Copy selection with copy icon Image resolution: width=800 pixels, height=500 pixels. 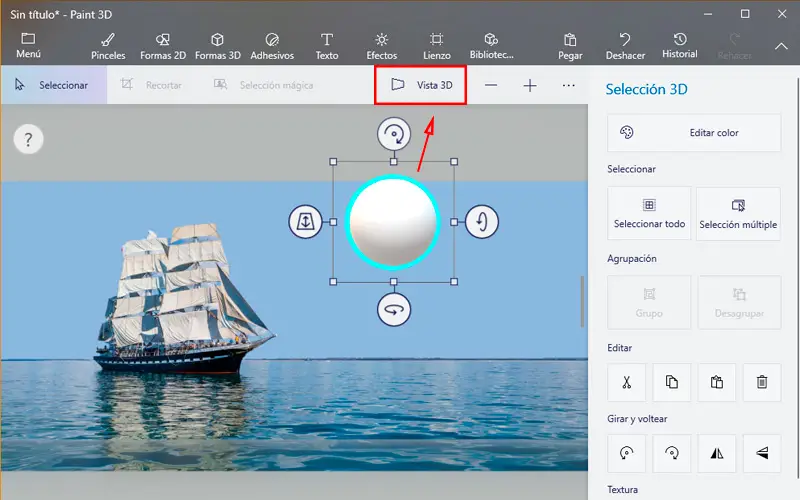click(x=671, y=382)
